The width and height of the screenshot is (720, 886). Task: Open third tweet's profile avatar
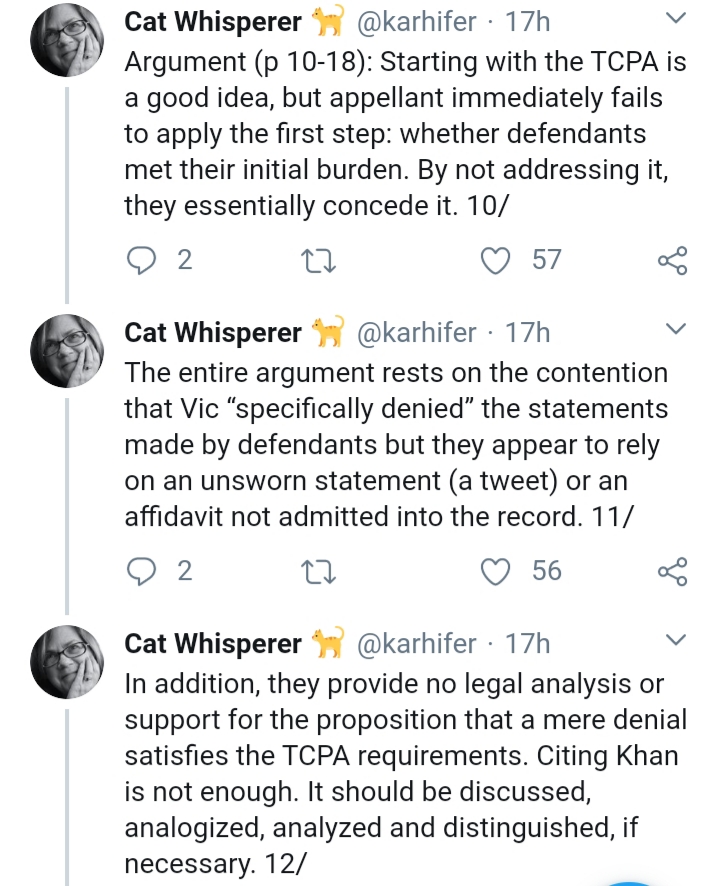(67, 662)
